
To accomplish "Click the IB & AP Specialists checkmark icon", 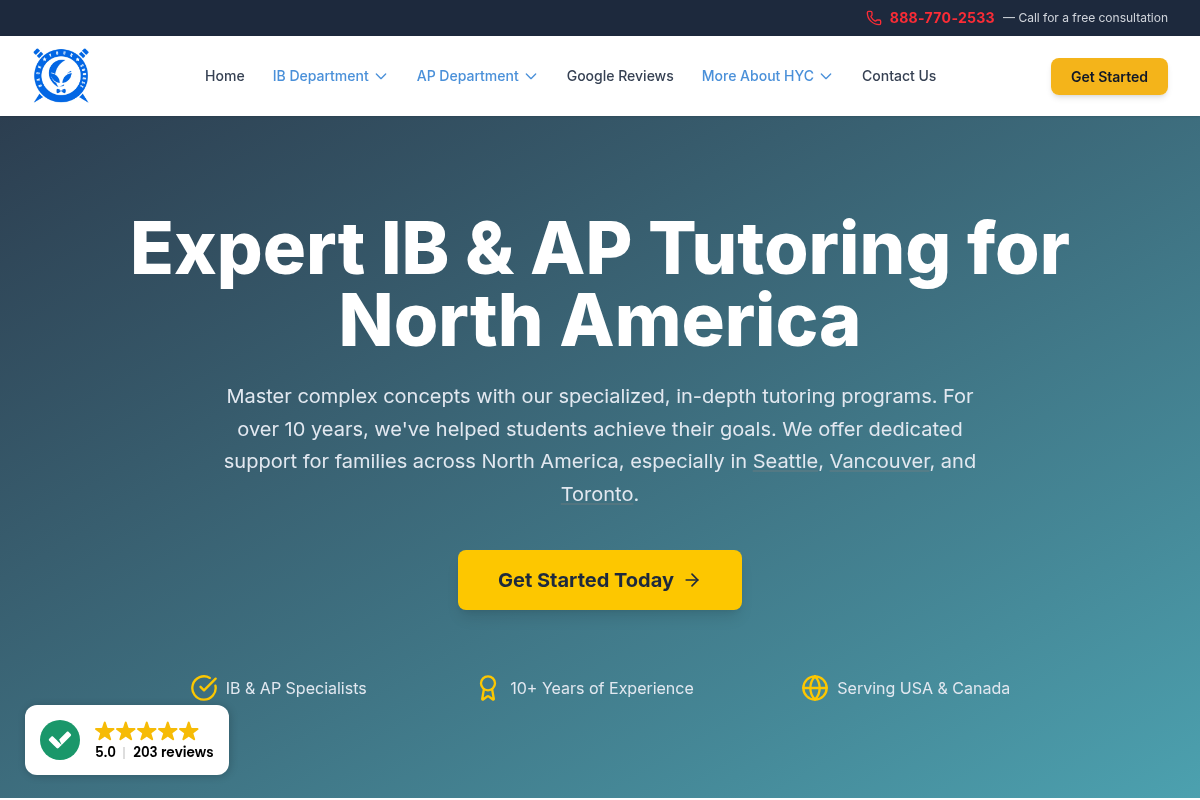I will (204, 688).
